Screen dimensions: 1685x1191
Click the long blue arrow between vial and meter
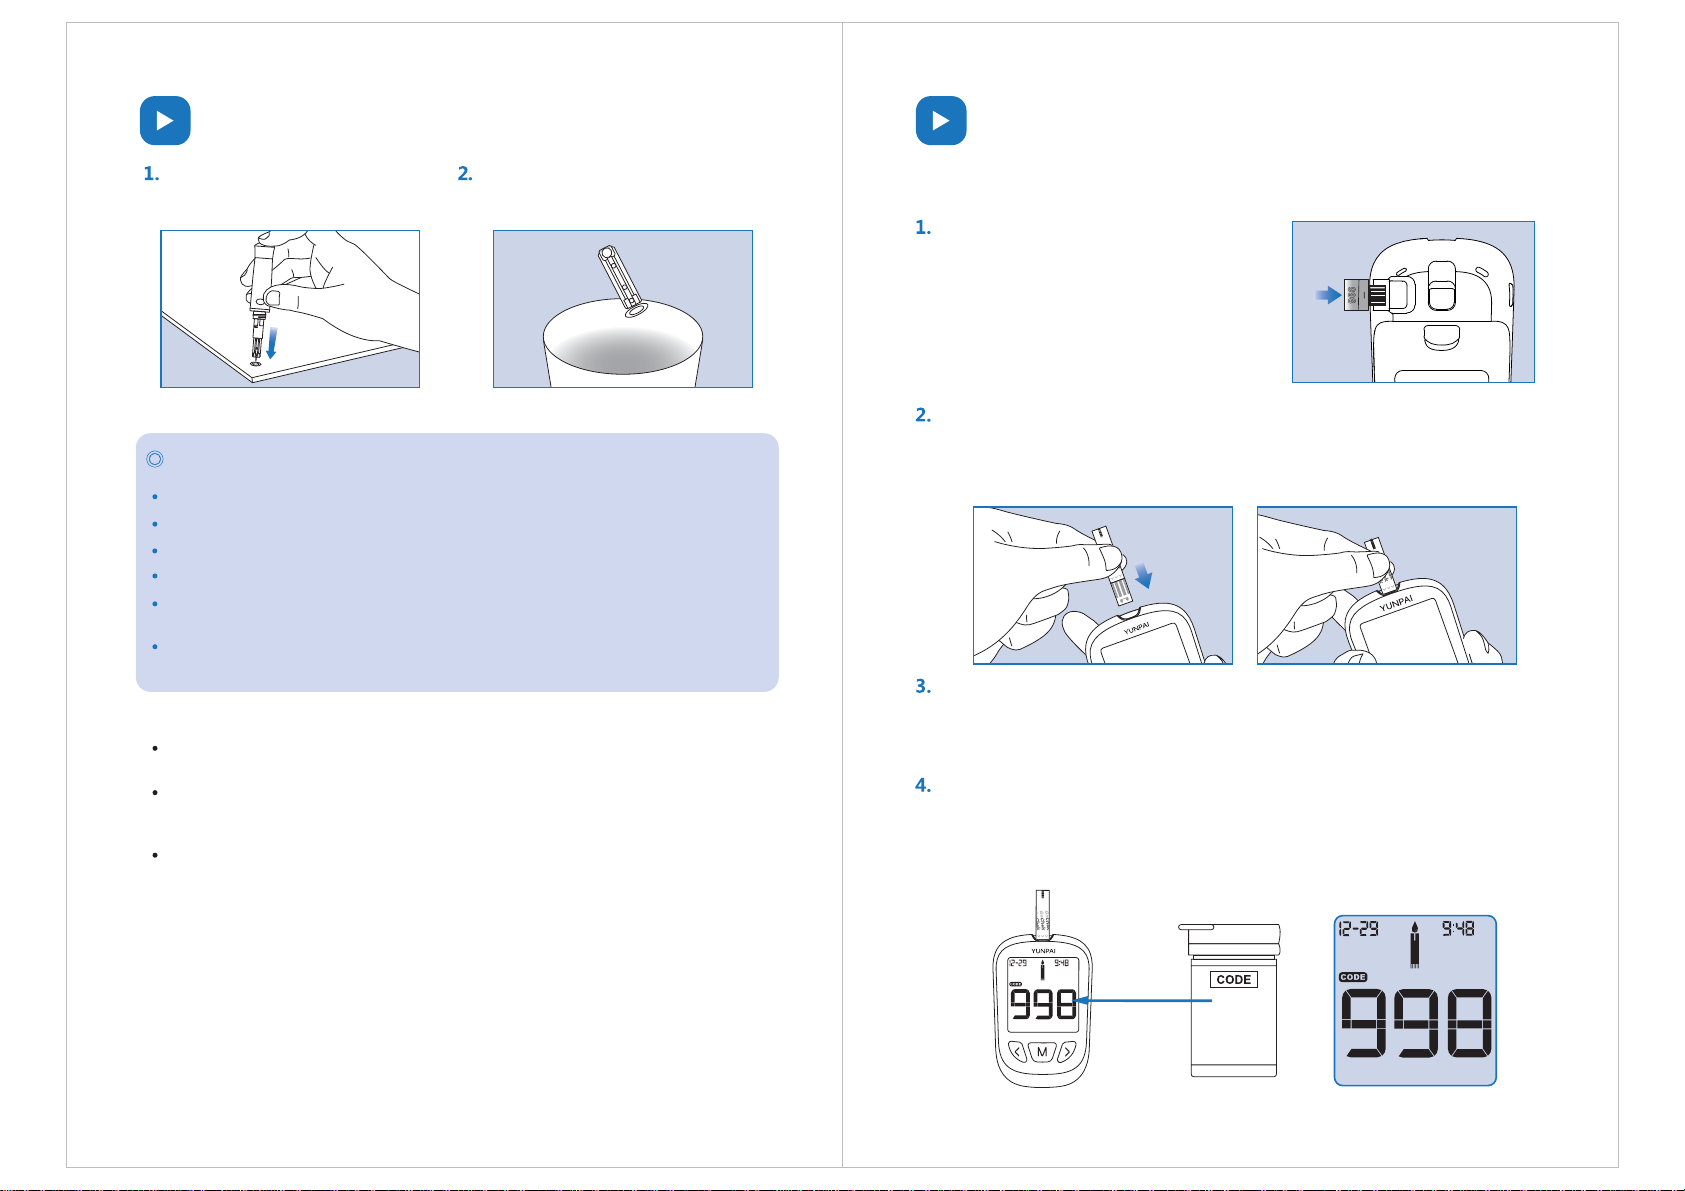[1143, 1000]
